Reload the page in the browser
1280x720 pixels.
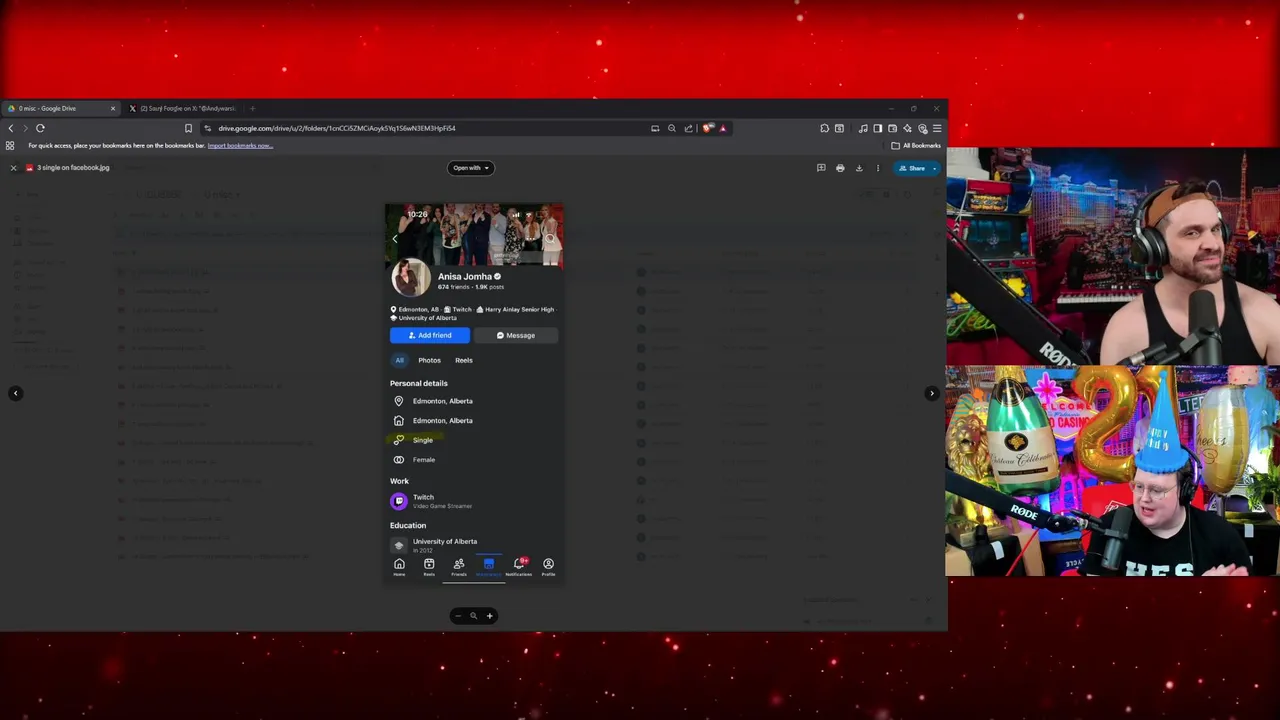40,128
